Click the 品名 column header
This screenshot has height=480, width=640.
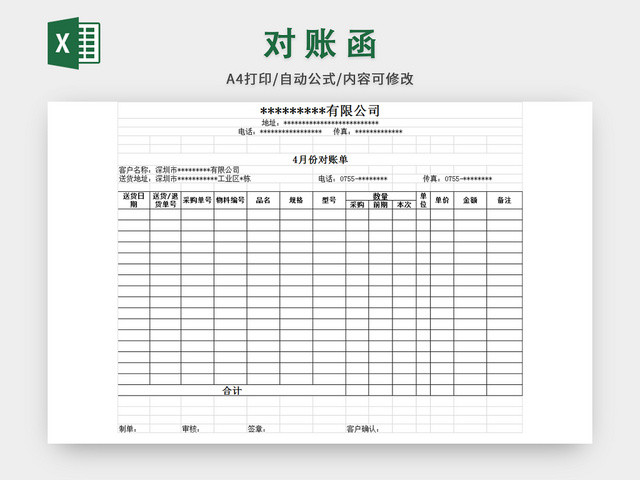pos(263,200)
